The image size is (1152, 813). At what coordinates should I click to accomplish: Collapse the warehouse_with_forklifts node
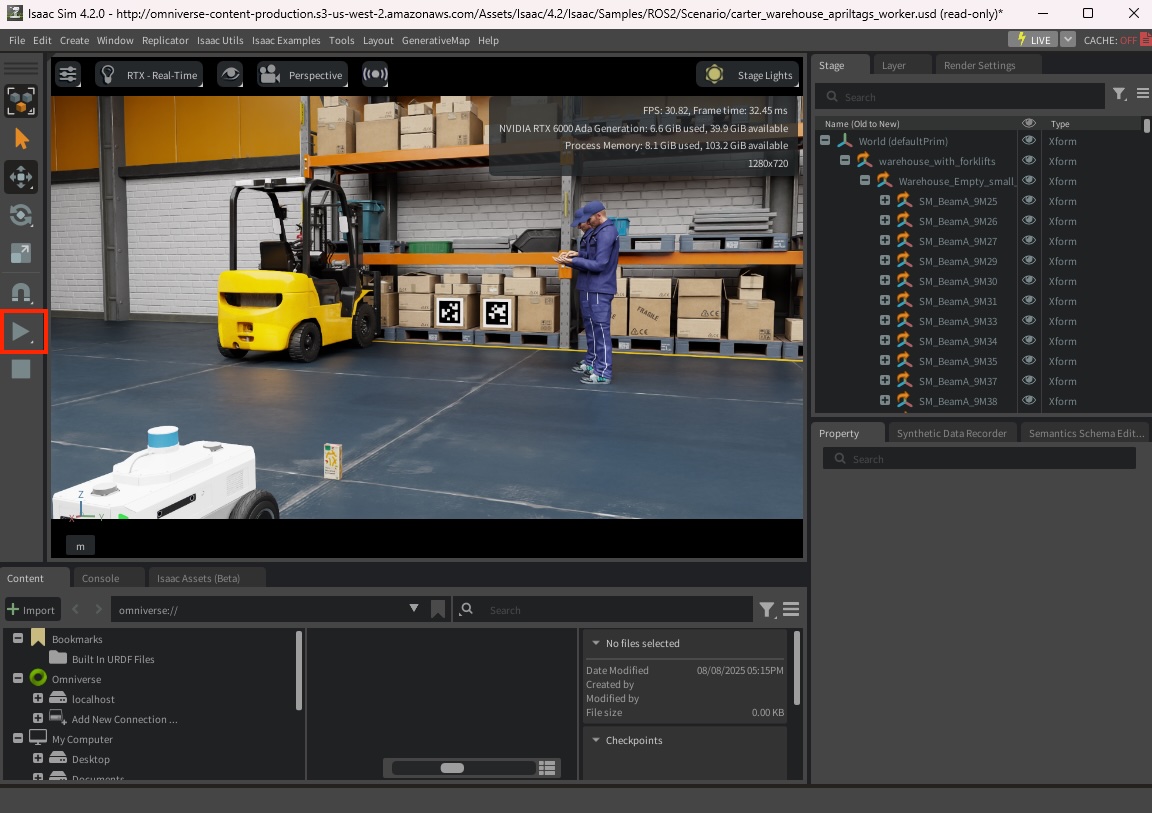[x=845, y=160]
